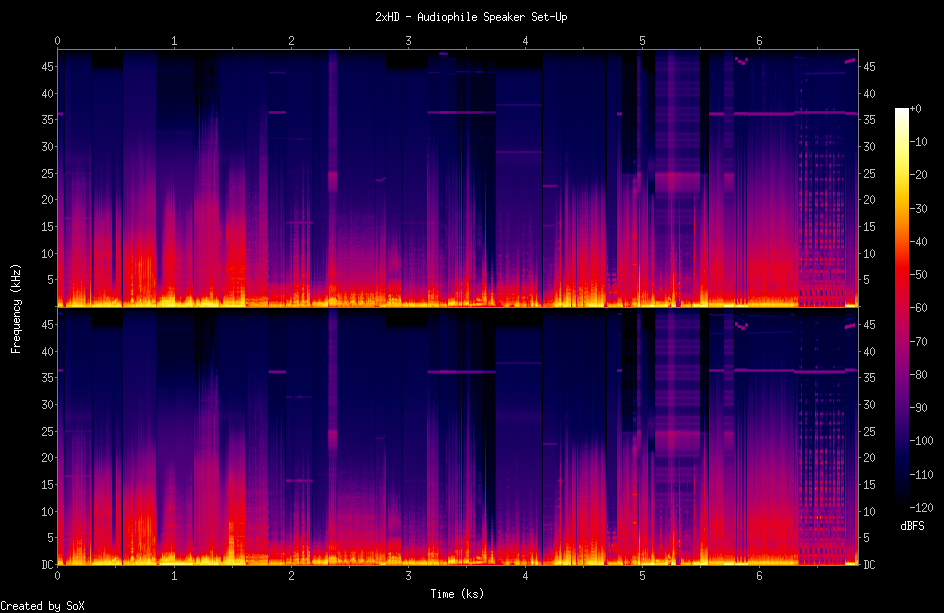Click the title "2xHD - Audiophile Speaker Set-Up"
Screen dimensions: 944x613
[471, 17]
